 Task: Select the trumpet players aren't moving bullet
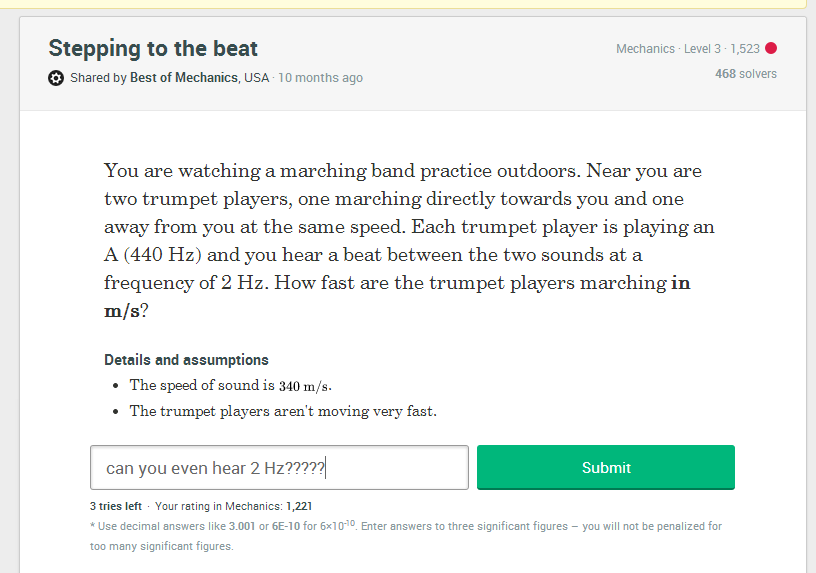283,411
